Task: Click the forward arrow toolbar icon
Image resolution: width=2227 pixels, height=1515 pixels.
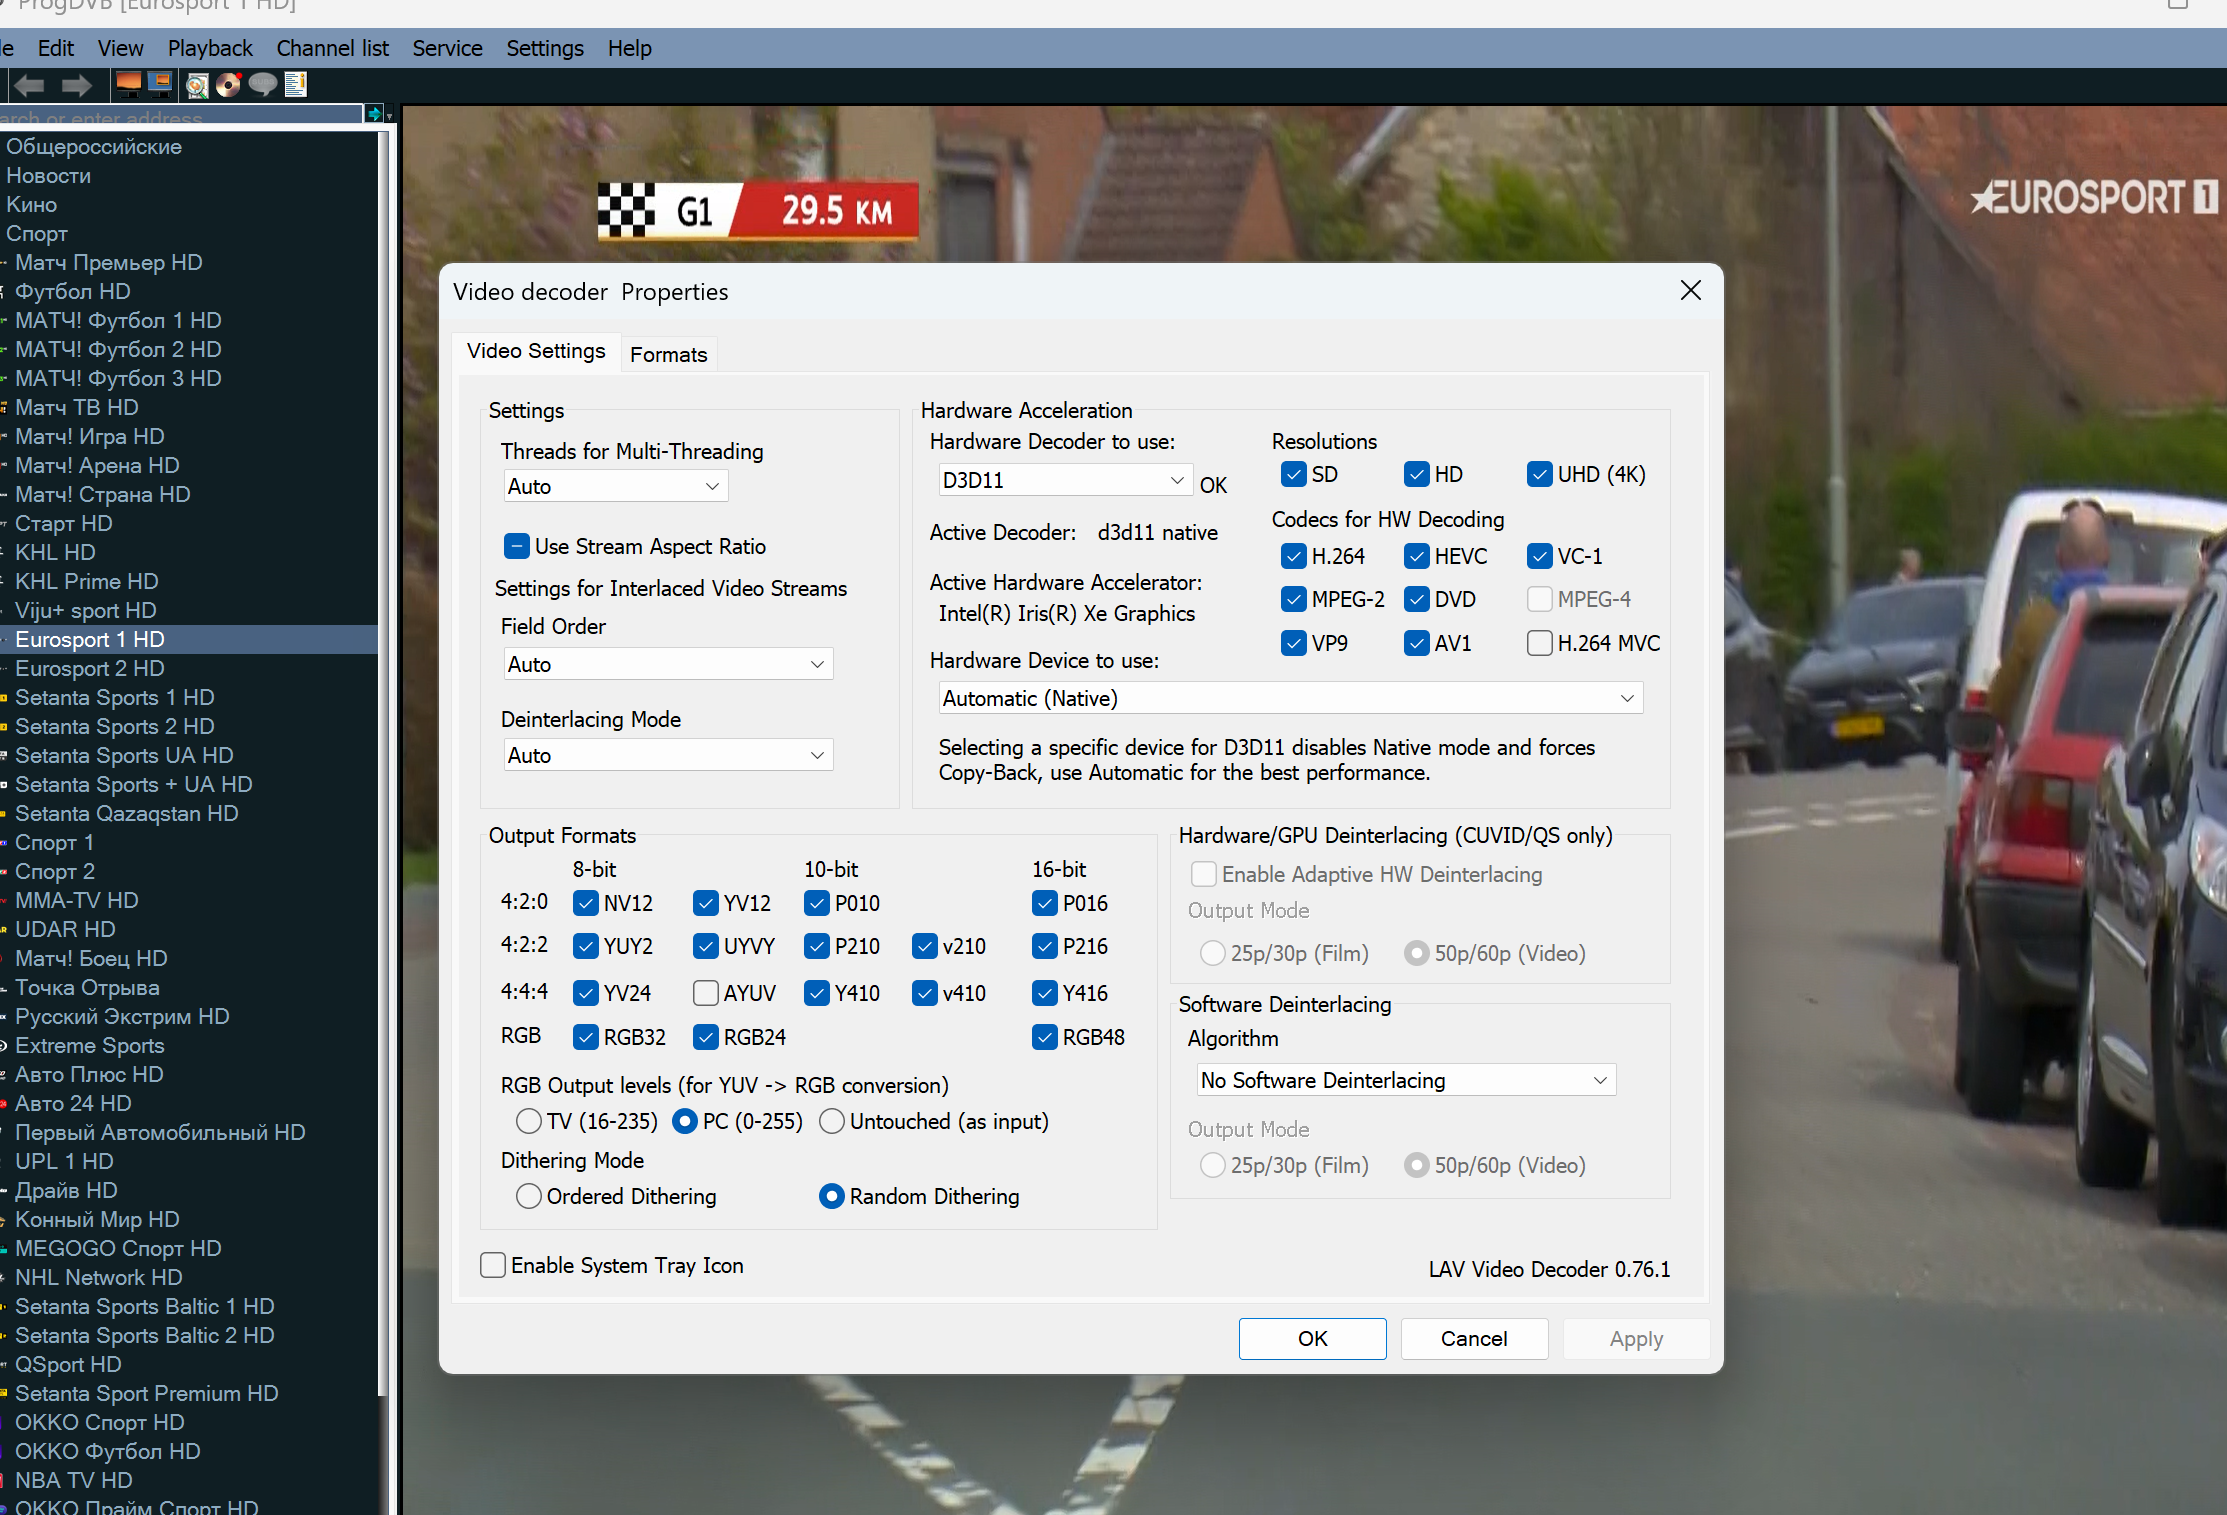Action: [x=76, y=85]
